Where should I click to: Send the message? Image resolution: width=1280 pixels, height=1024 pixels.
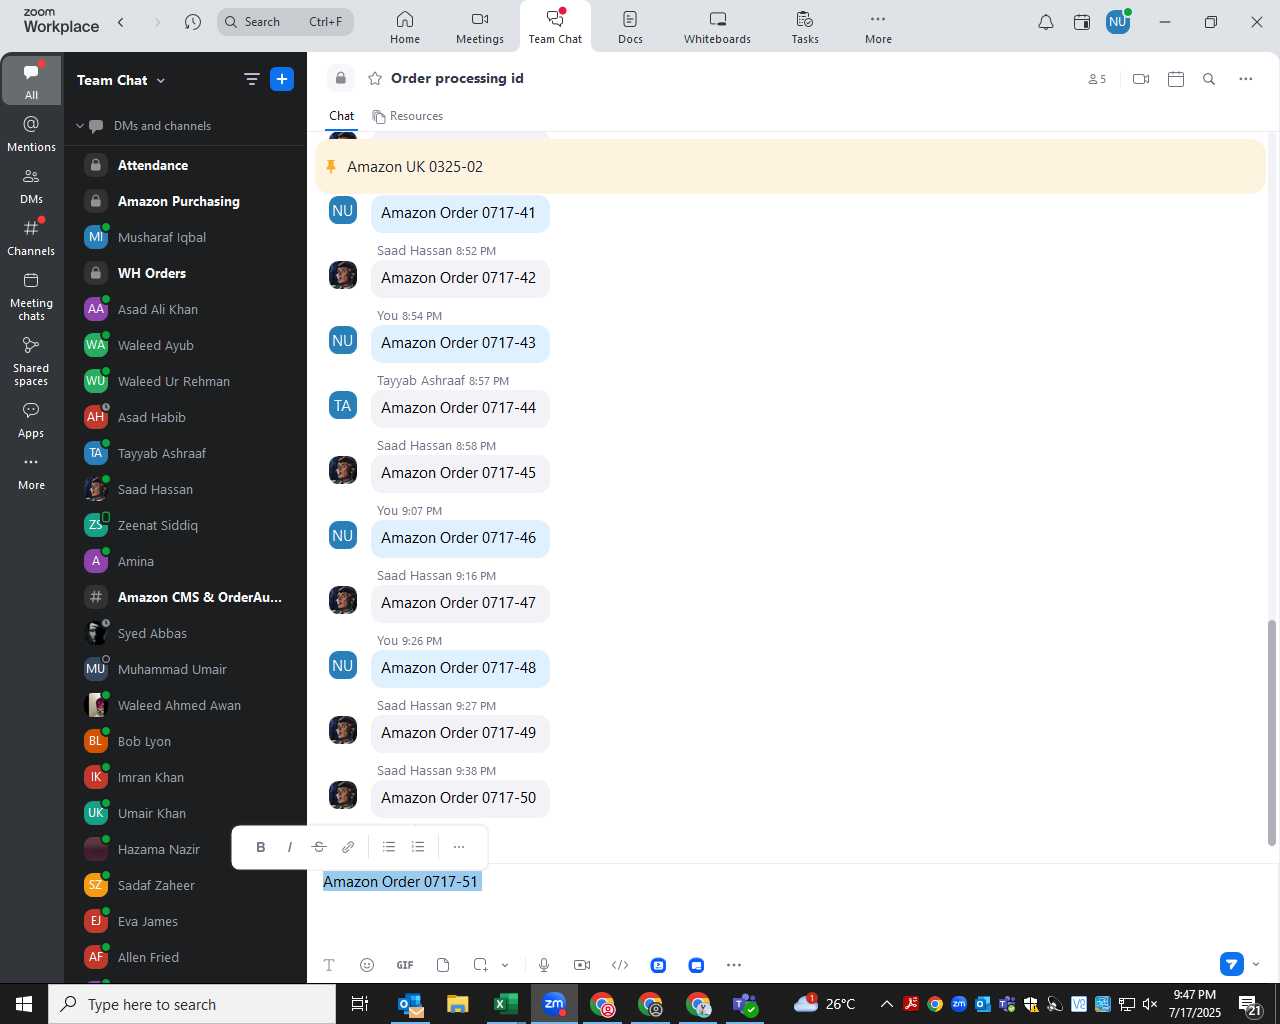[x=1232, y=964]
